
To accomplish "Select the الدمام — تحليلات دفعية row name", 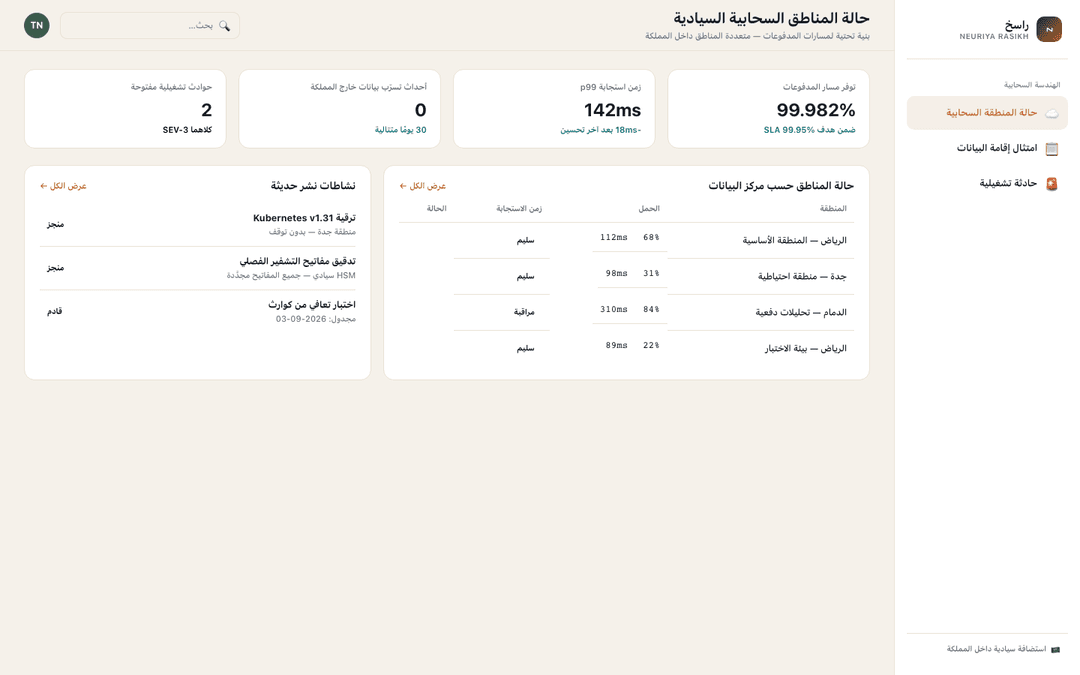I will (800, 312).
